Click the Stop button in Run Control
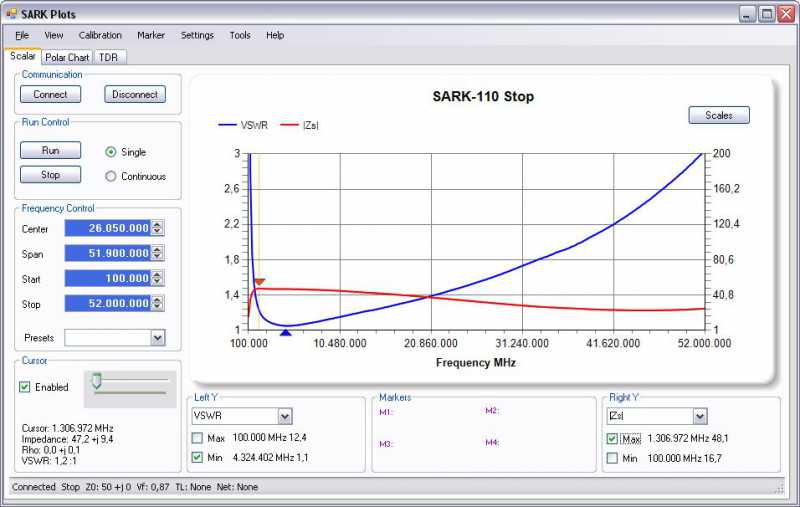800x507 pixels. (x=51, y=174)
